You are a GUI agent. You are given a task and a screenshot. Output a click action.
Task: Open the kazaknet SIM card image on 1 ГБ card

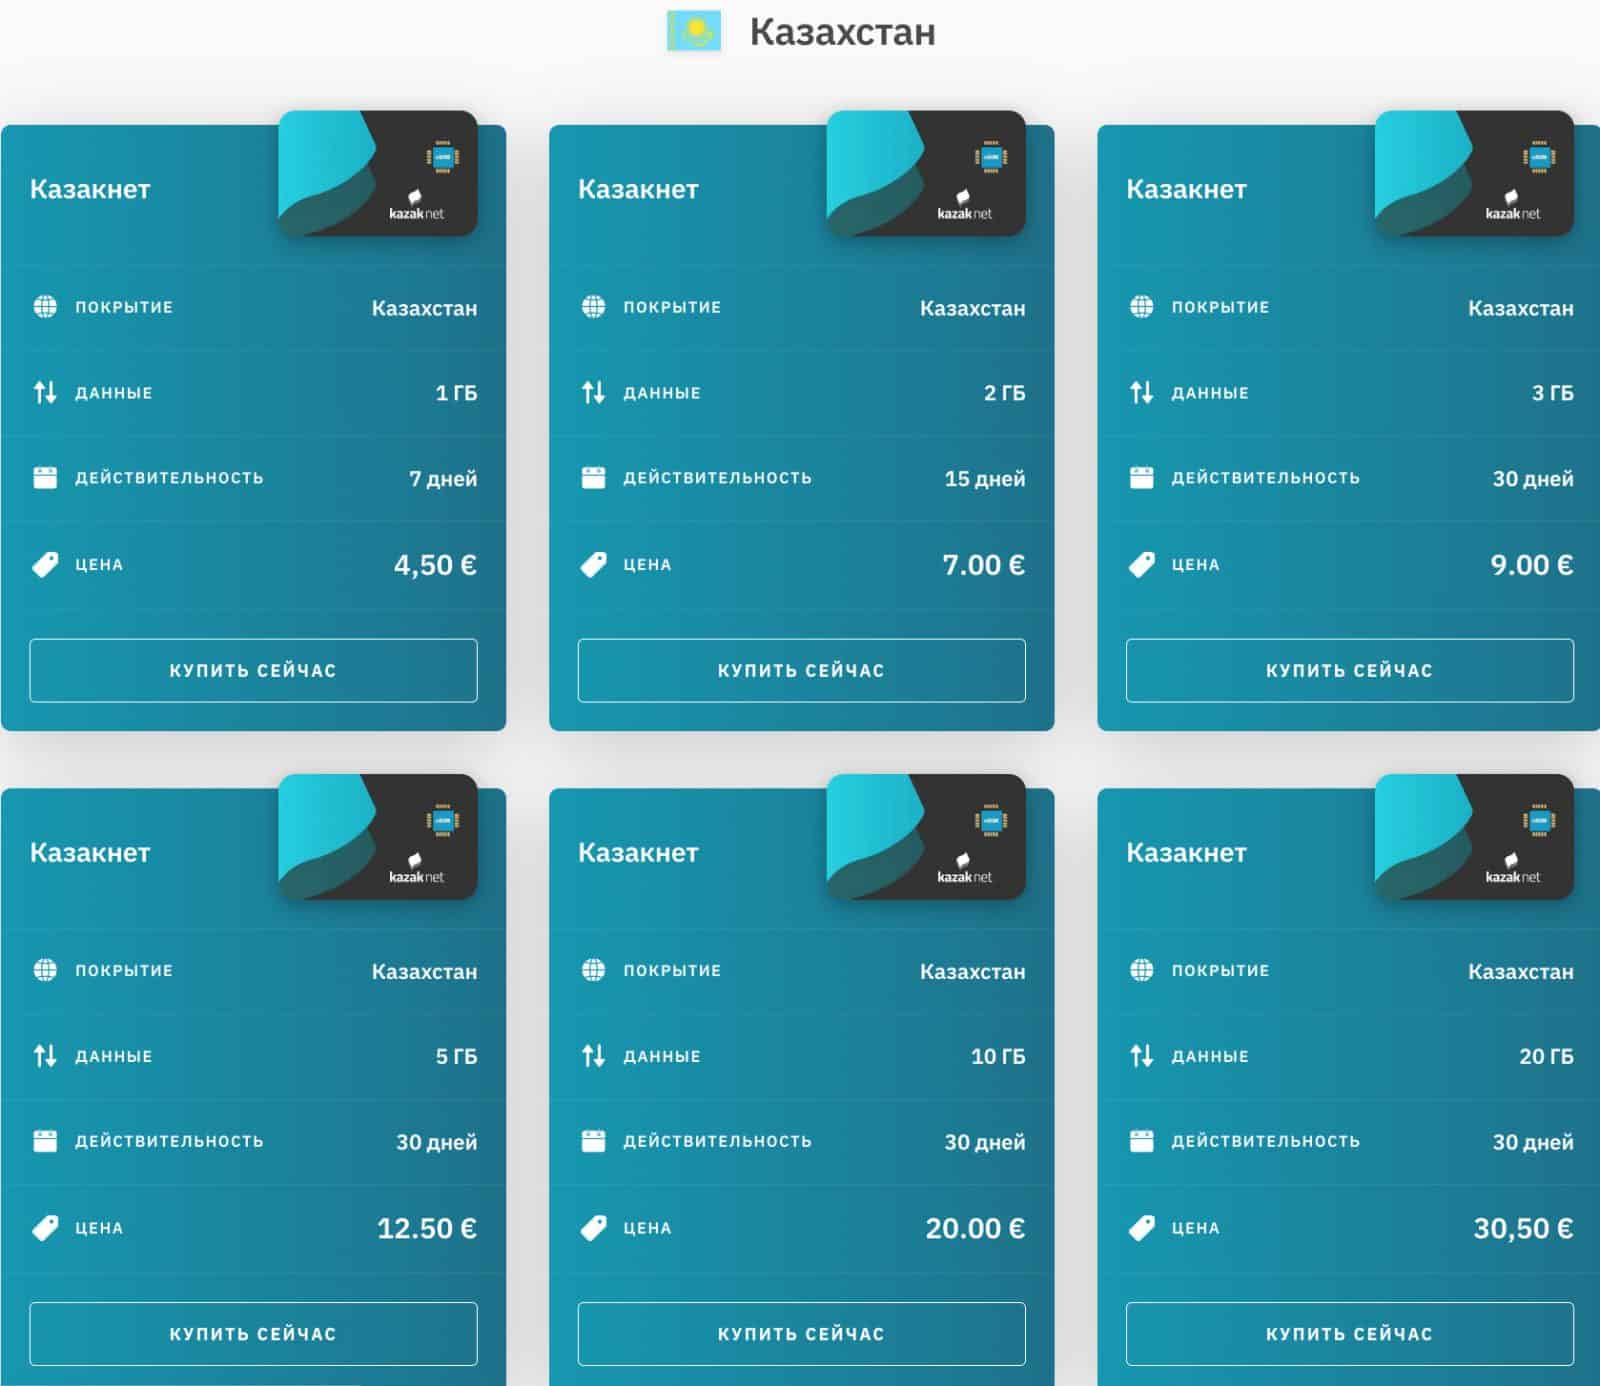377,174
